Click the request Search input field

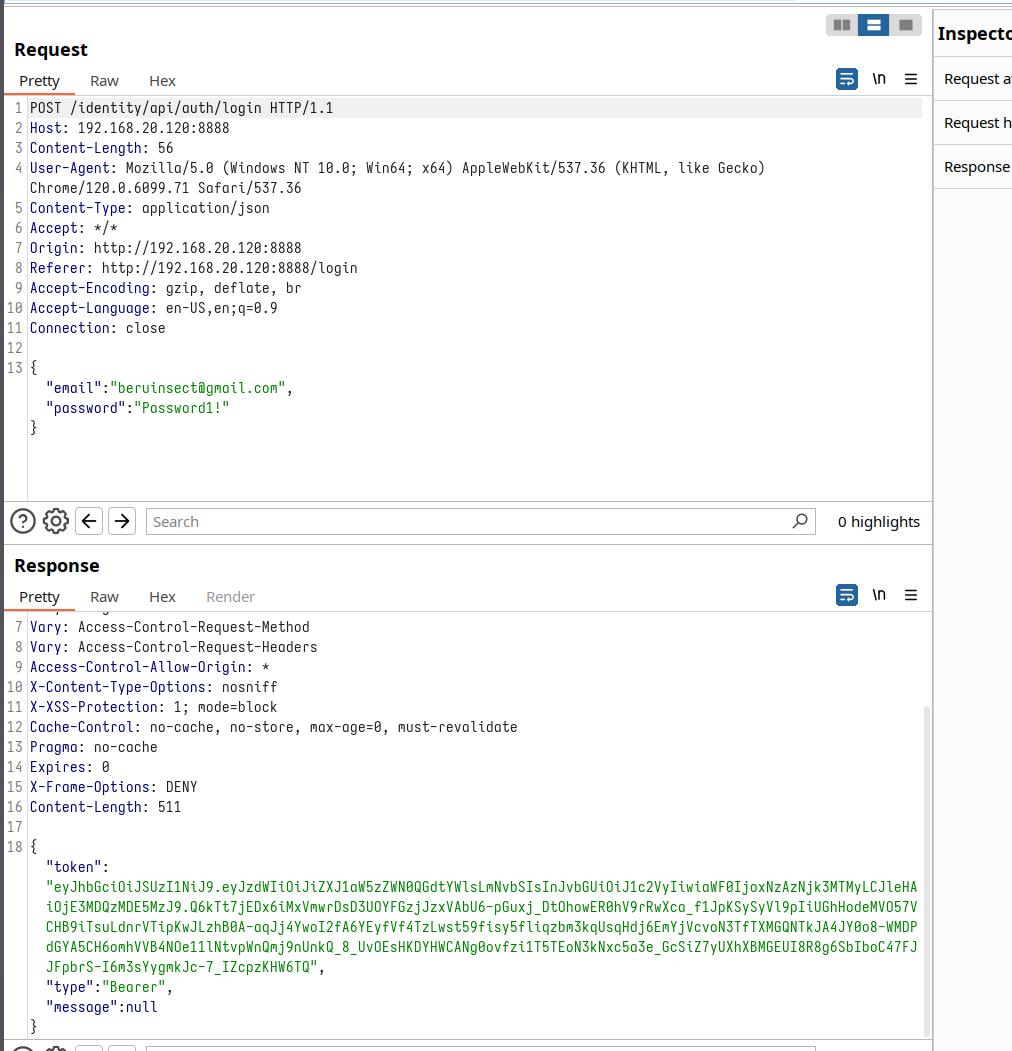pos(470,521)
